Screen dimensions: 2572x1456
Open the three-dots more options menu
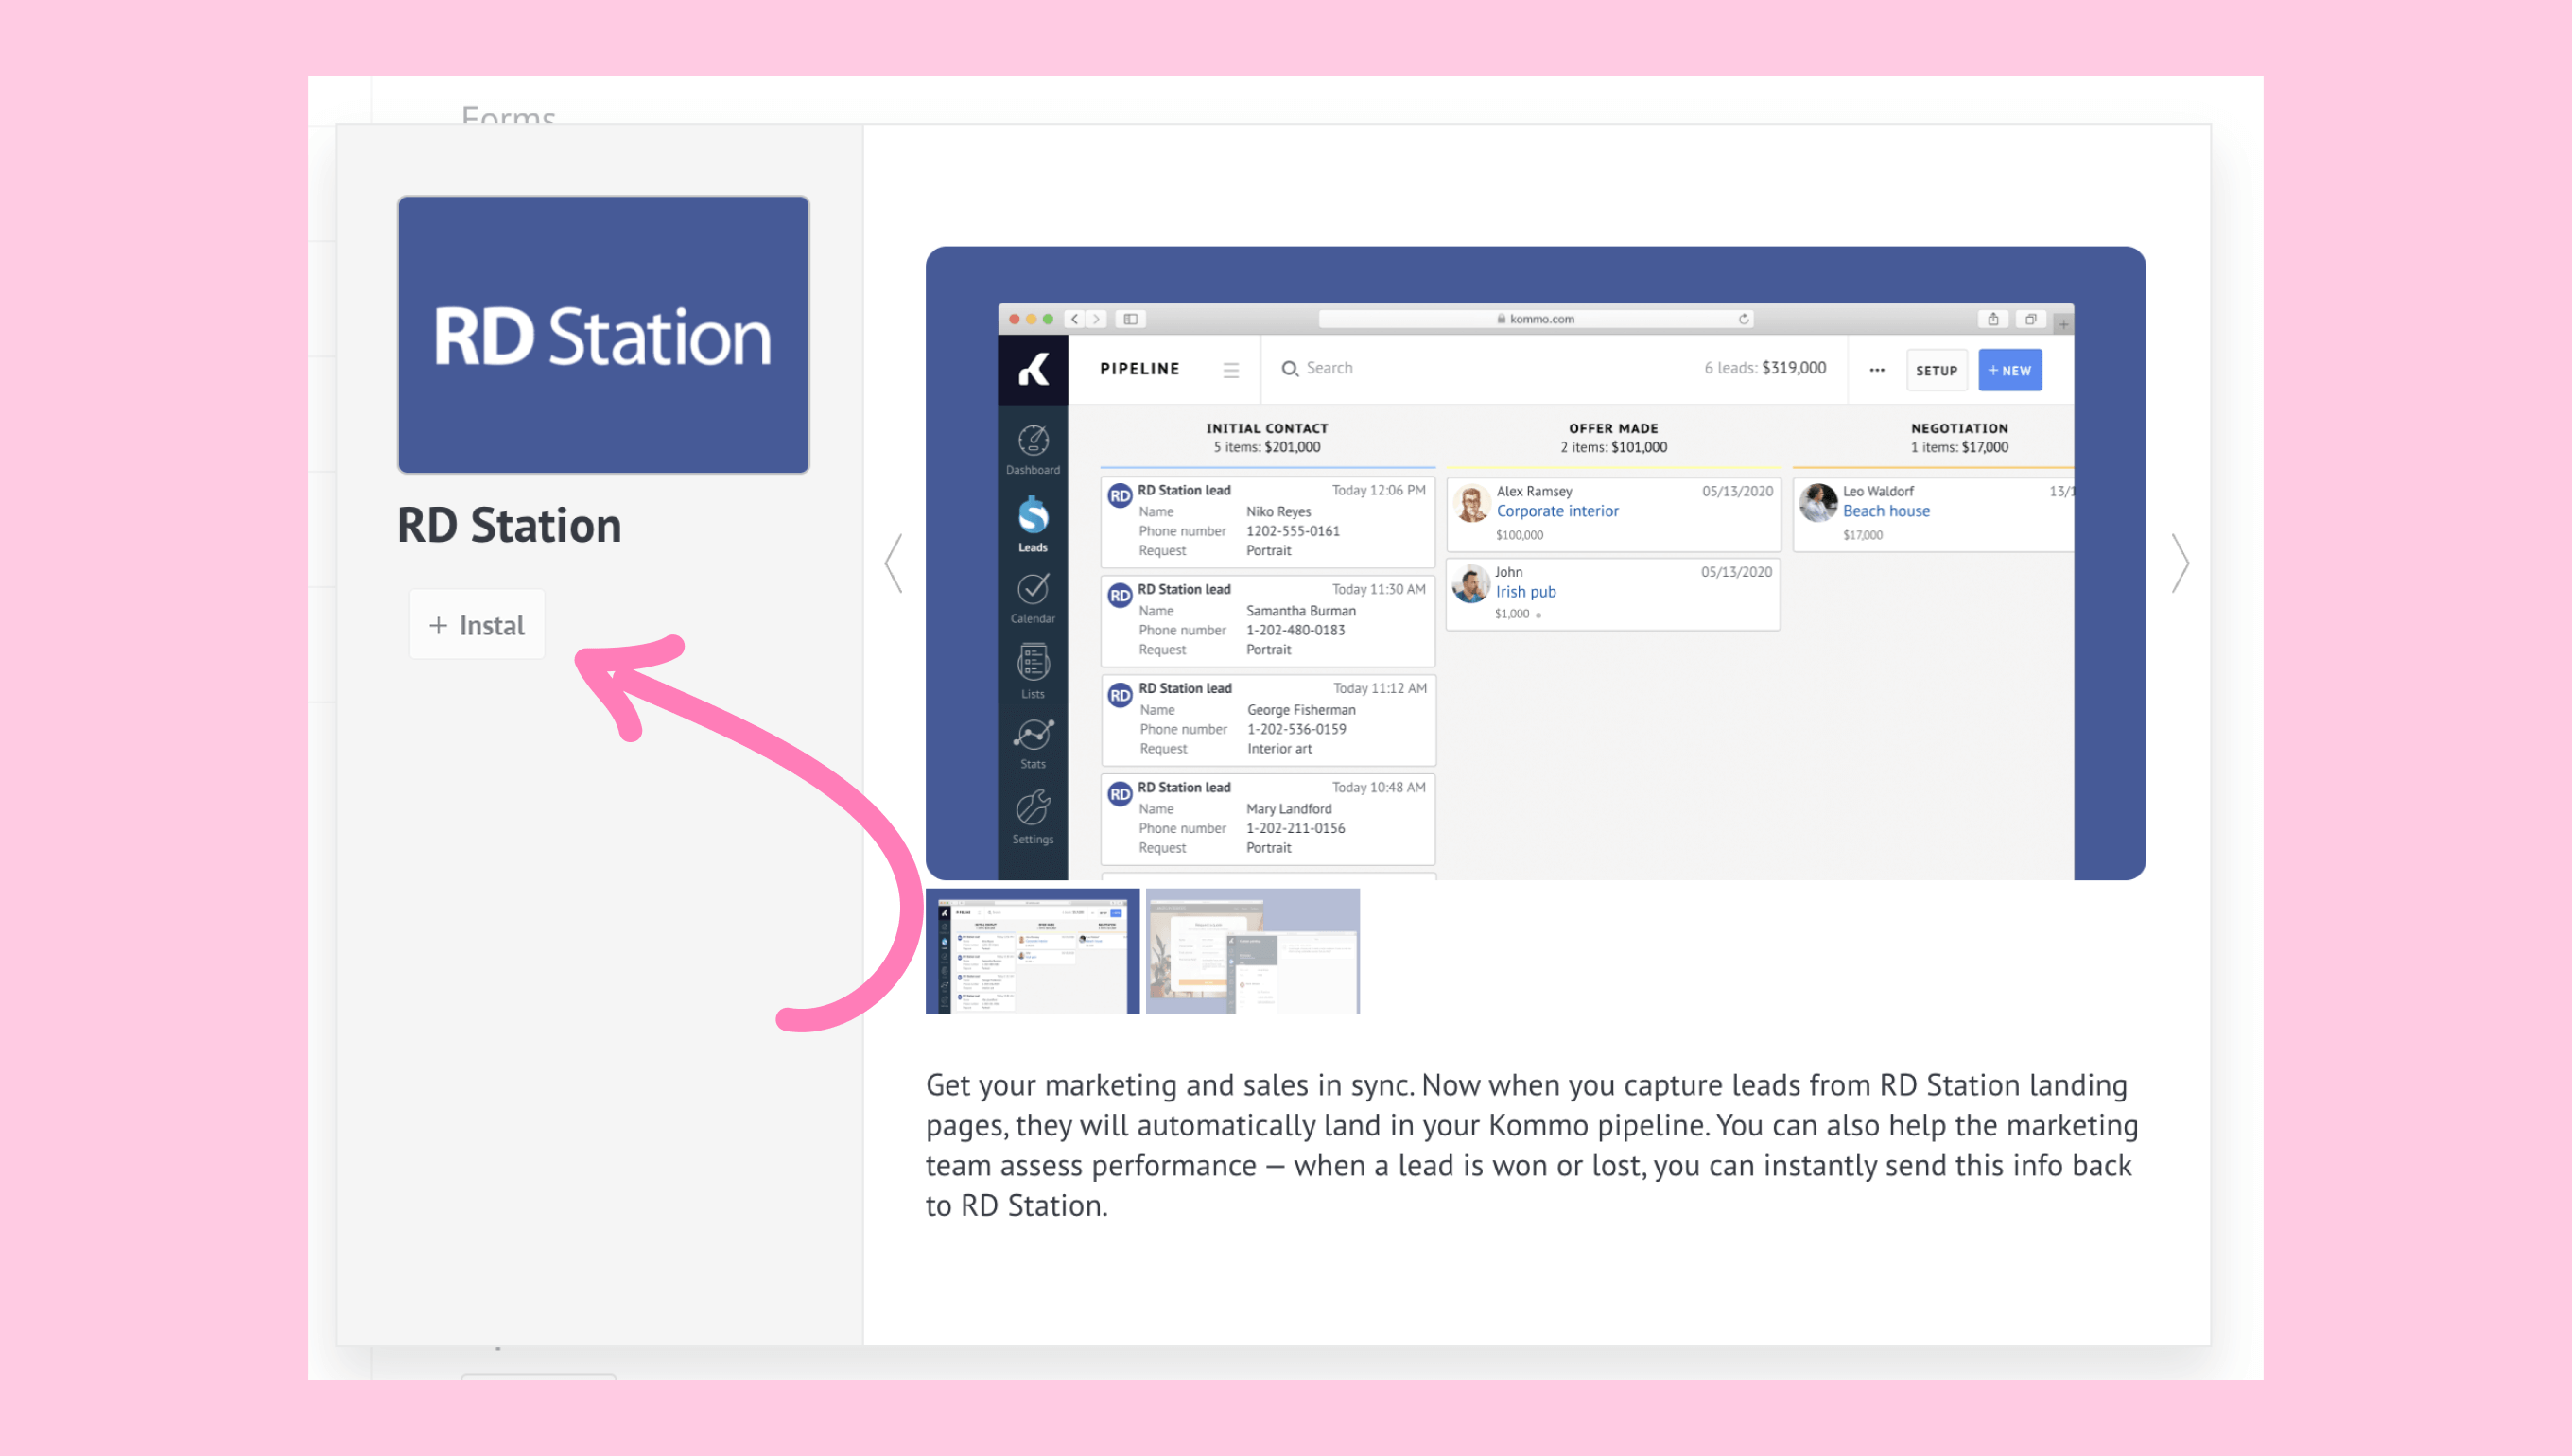[1877, 370]
